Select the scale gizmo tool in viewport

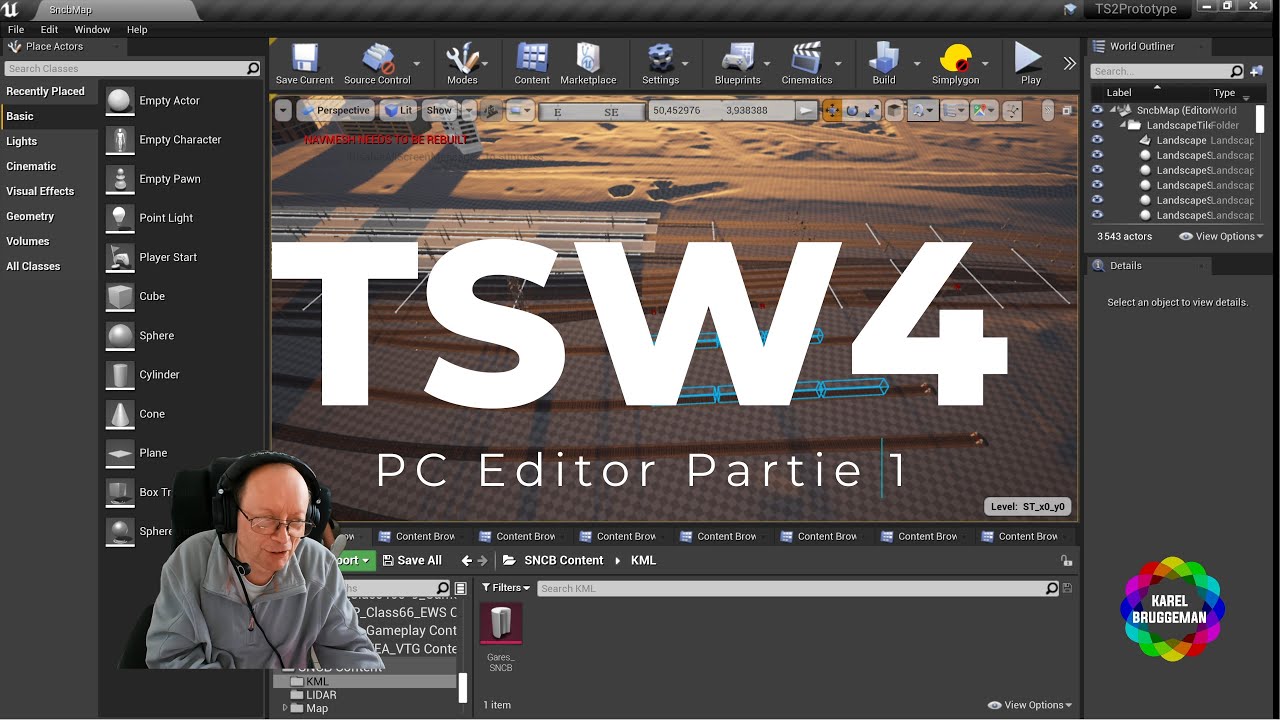[x=872, y=111]
